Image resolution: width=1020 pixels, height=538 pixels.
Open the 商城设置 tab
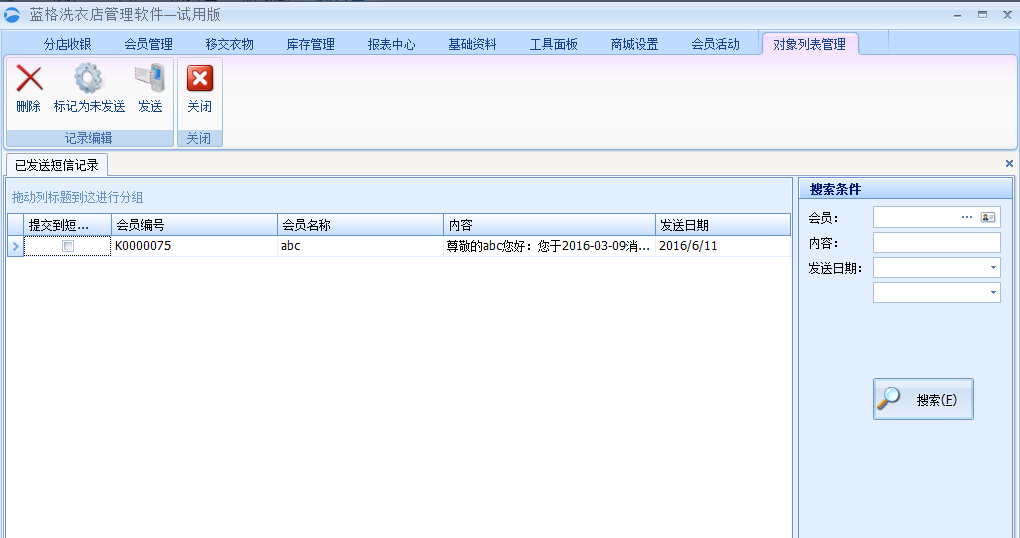[634, 44]
